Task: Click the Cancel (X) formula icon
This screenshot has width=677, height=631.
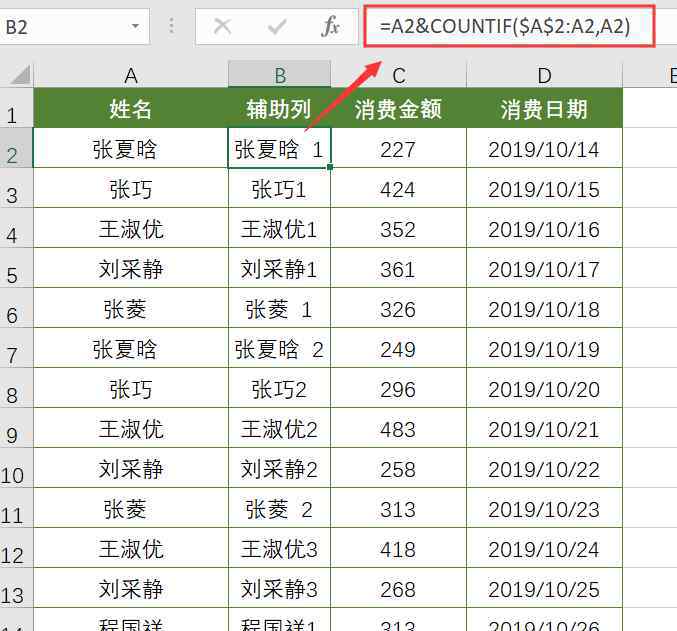Action: tap(222, 26)
